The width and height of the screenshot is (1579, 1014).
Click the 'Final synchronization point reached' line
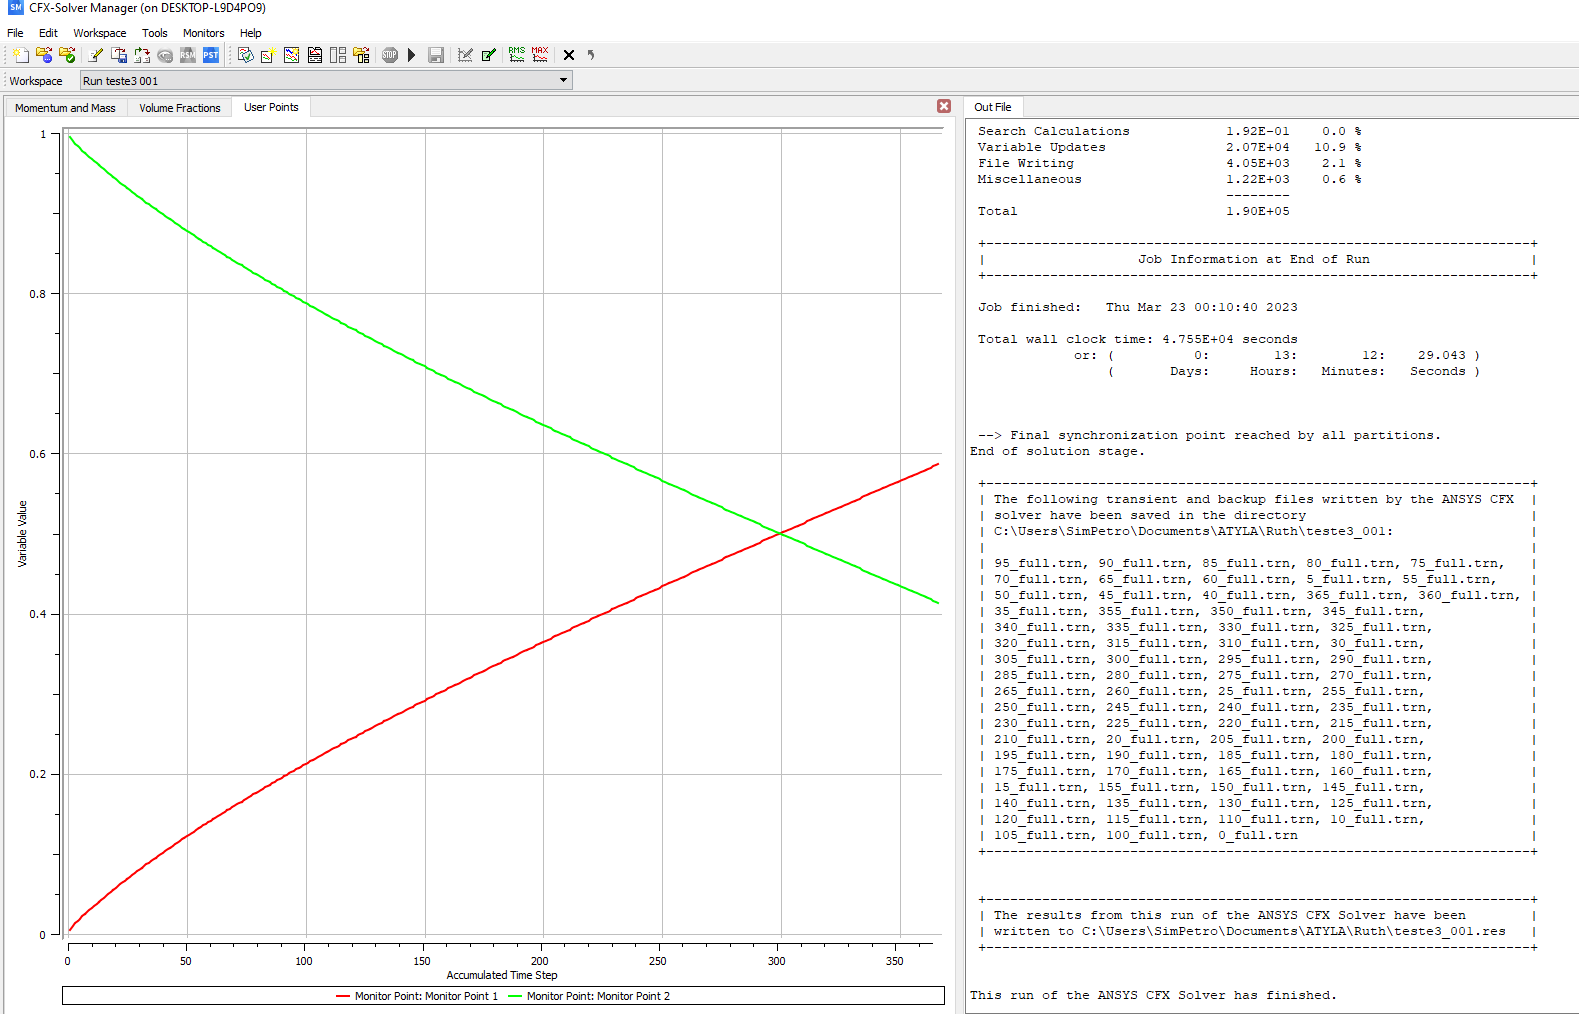pos(1209,435)
